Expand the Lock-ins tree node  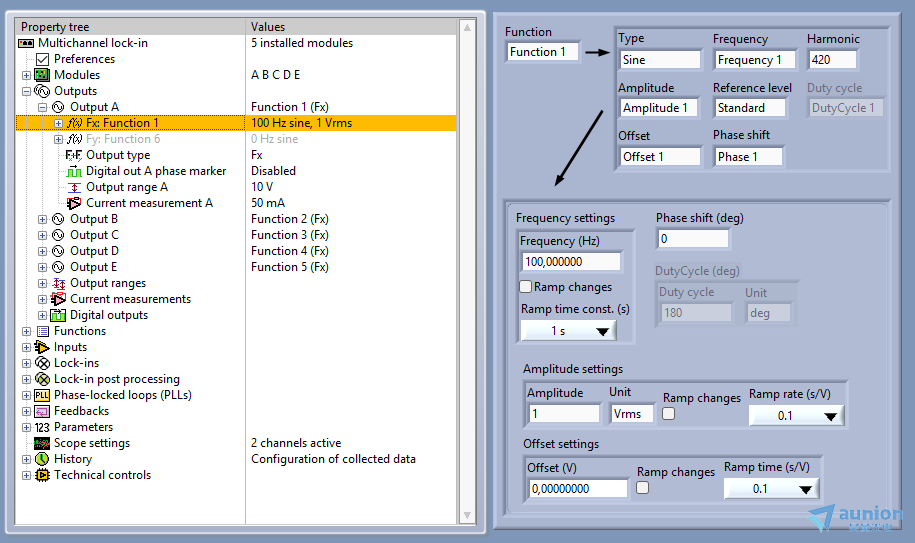tap(27, 363)
